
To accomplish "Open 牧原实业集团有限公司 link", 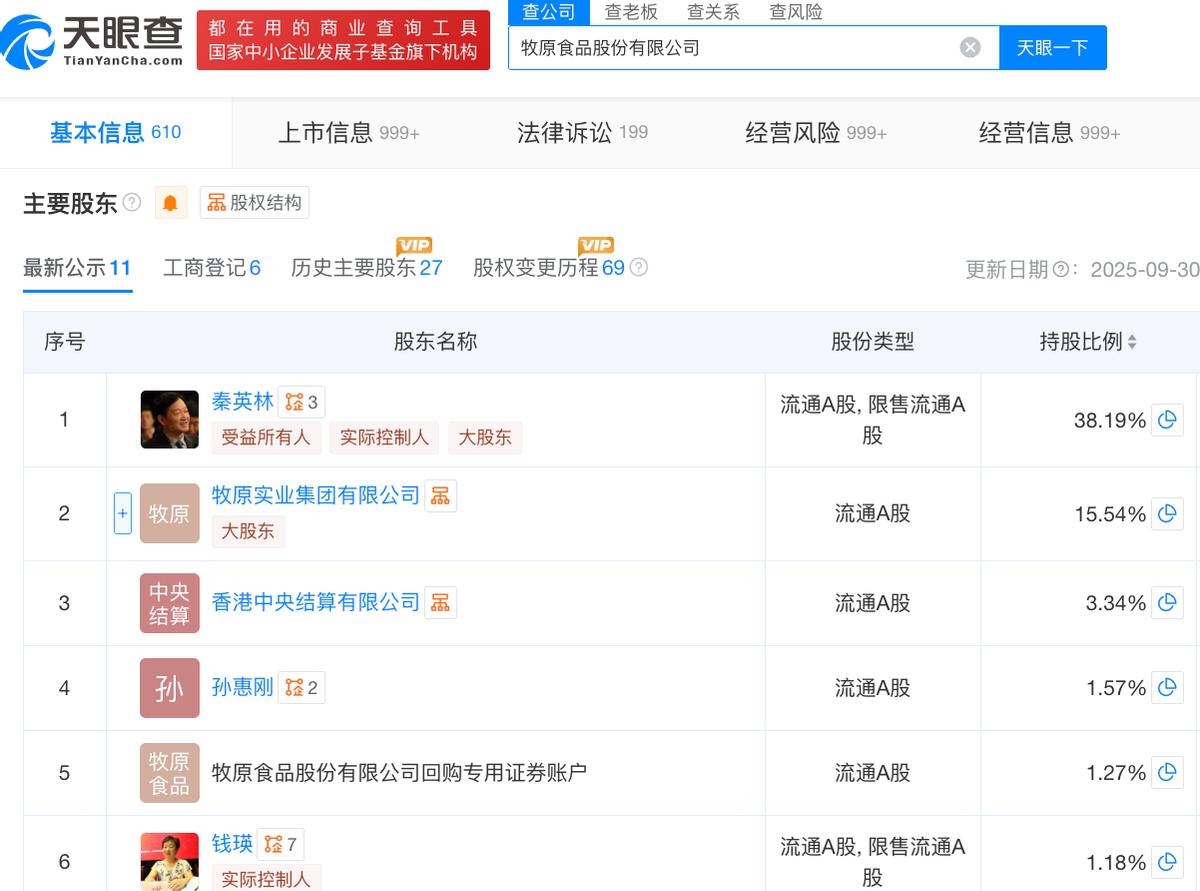I will tap(315, 495).
